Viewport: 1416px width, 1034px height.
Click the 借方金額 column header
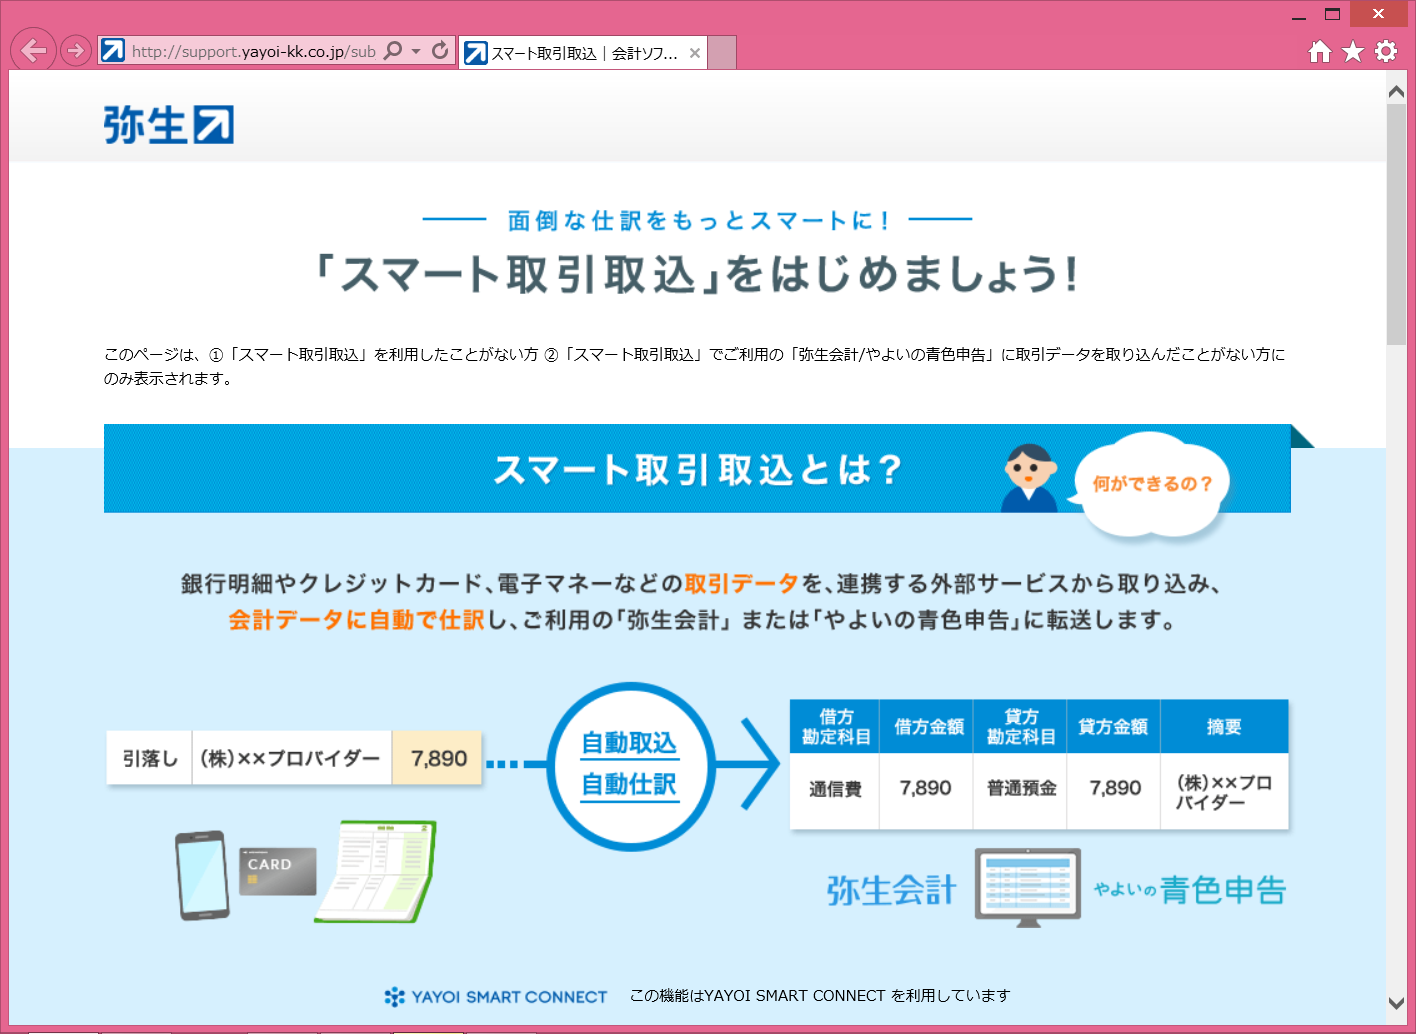pos(928,727)
